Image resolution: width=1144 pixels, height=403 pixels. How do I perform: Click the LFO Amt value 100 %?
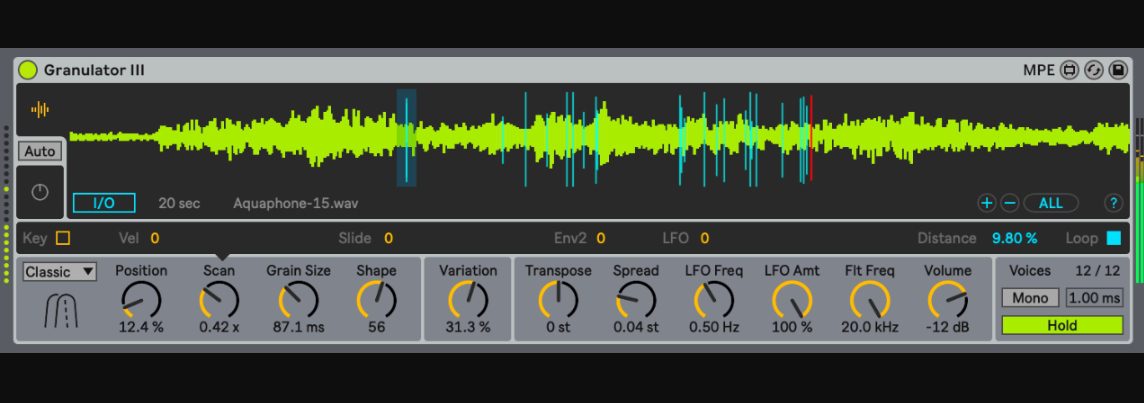pyautogui.click(x=792, y=327)
